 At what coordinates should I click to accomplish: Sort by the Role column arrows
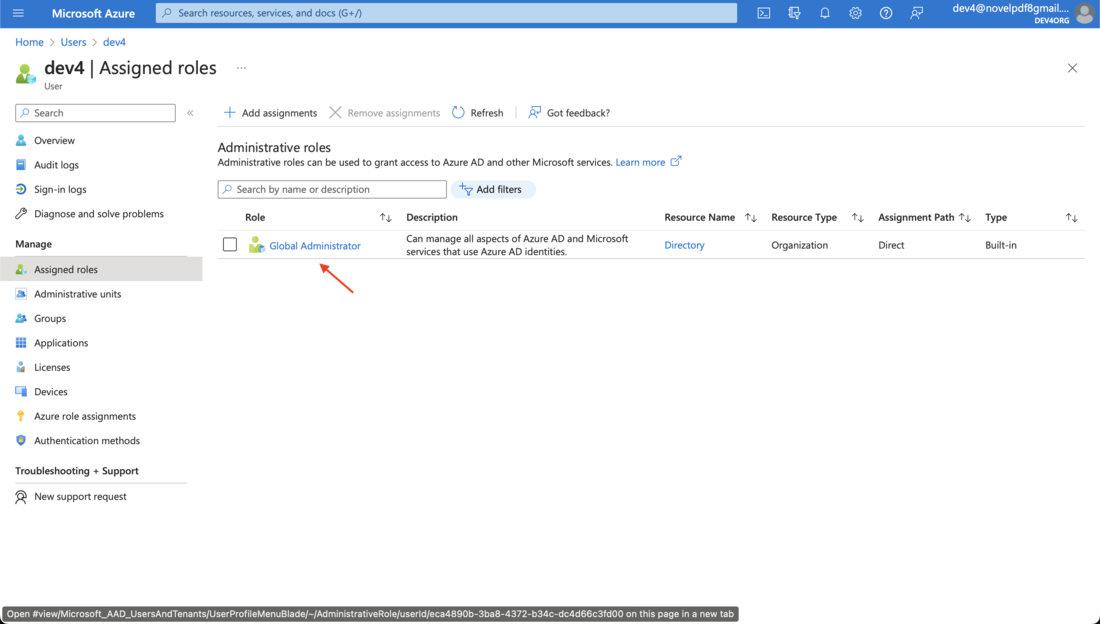pos(385,218)
